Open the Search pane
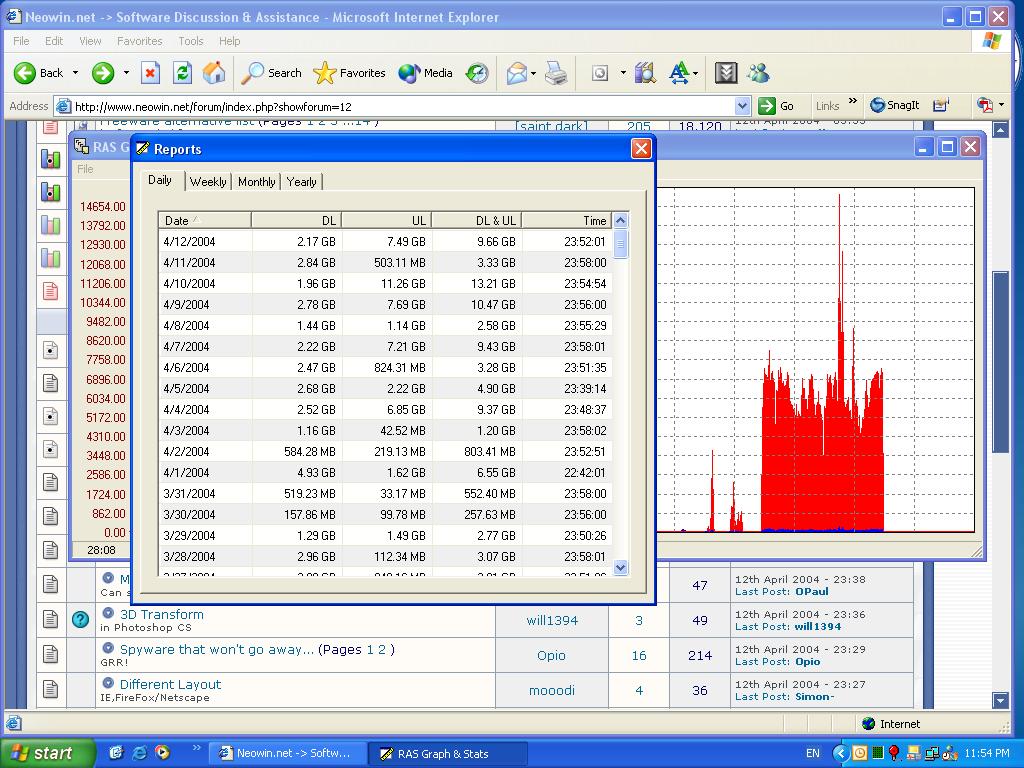 272,73
